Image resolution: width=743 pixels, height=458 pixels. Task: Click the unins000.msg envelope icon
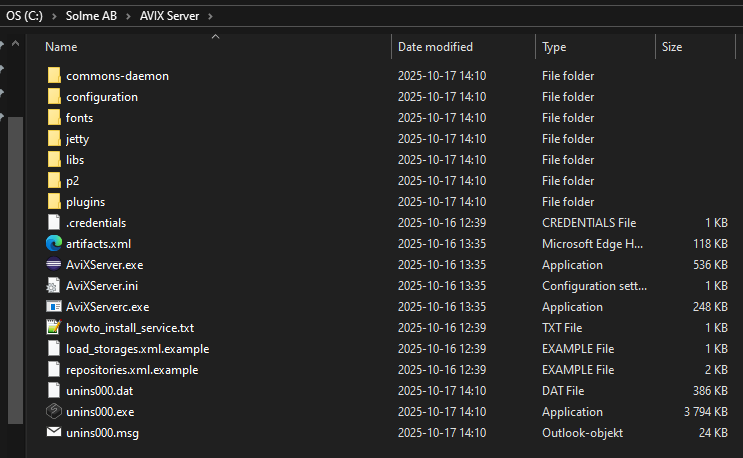(x=54, y=433)
